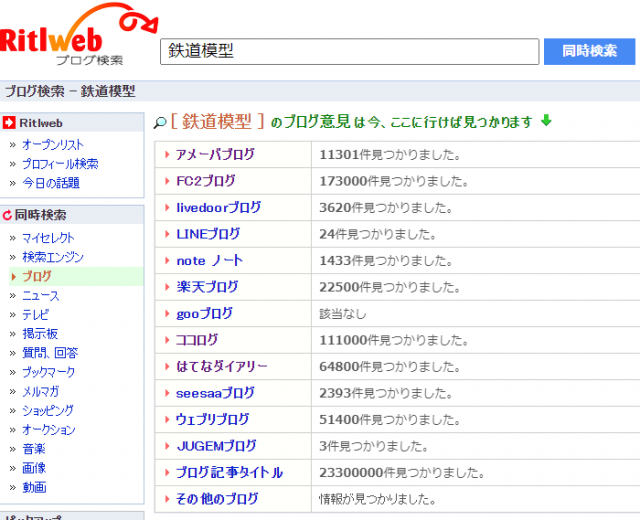Select 検索エンジン in the sidebar
This screenshot has height=520, width=640.
53,257
